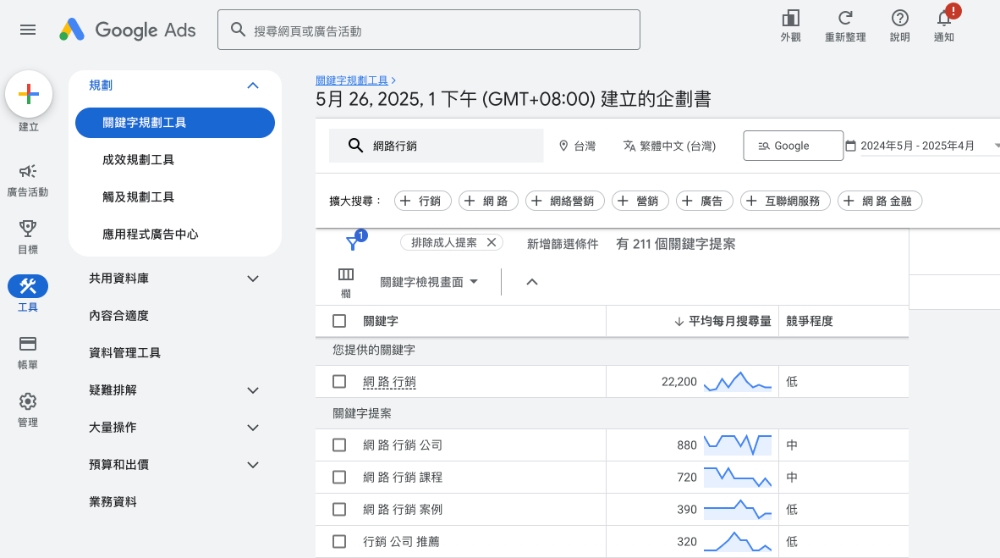The width and height of the screenshot is (1000, 558).
Task: Open the 通知 notifications bell
Action: [945, 26]
